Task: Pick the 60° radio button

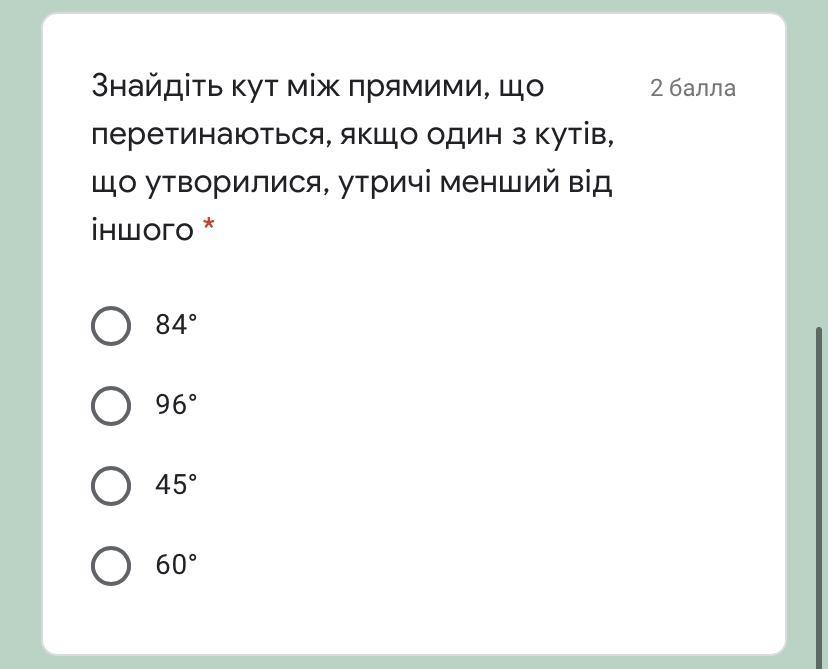Action: click(111, 566)
